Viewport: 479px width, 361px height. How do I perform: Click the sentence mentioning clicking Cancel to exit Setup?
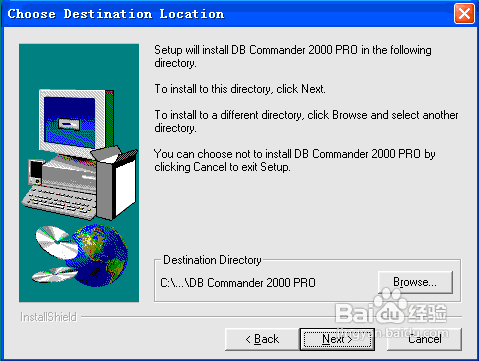coord(295,160)
